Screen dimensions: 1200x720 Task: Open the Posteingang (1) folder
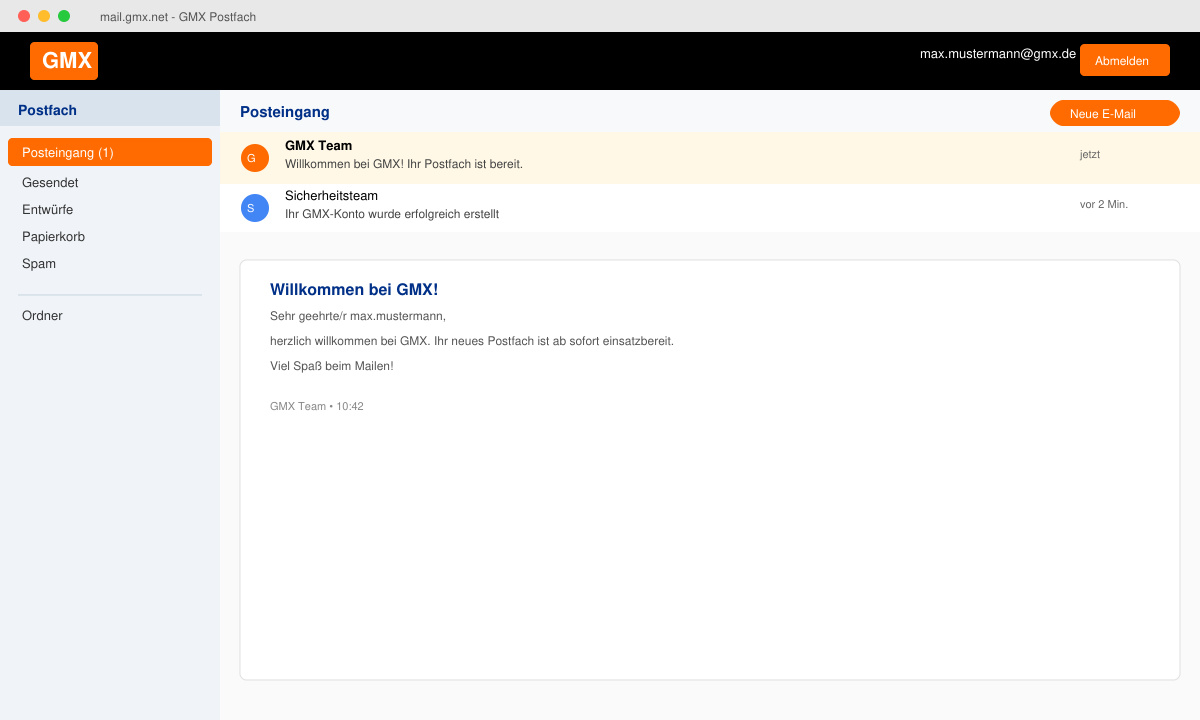coord(110,152)
